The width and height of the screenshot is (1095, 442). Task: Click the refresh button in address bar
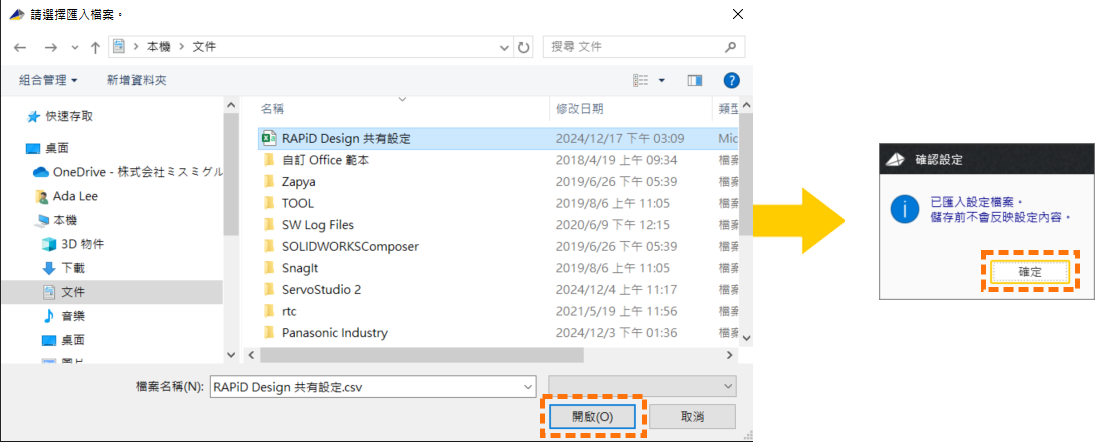pos(524,47)
